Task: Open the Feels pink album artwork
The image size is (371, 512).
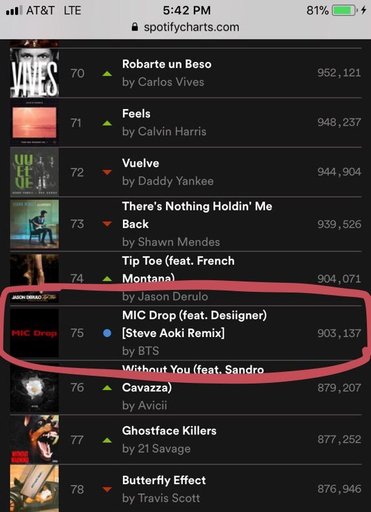Action: pyautogui.click(x=34, y=123)
